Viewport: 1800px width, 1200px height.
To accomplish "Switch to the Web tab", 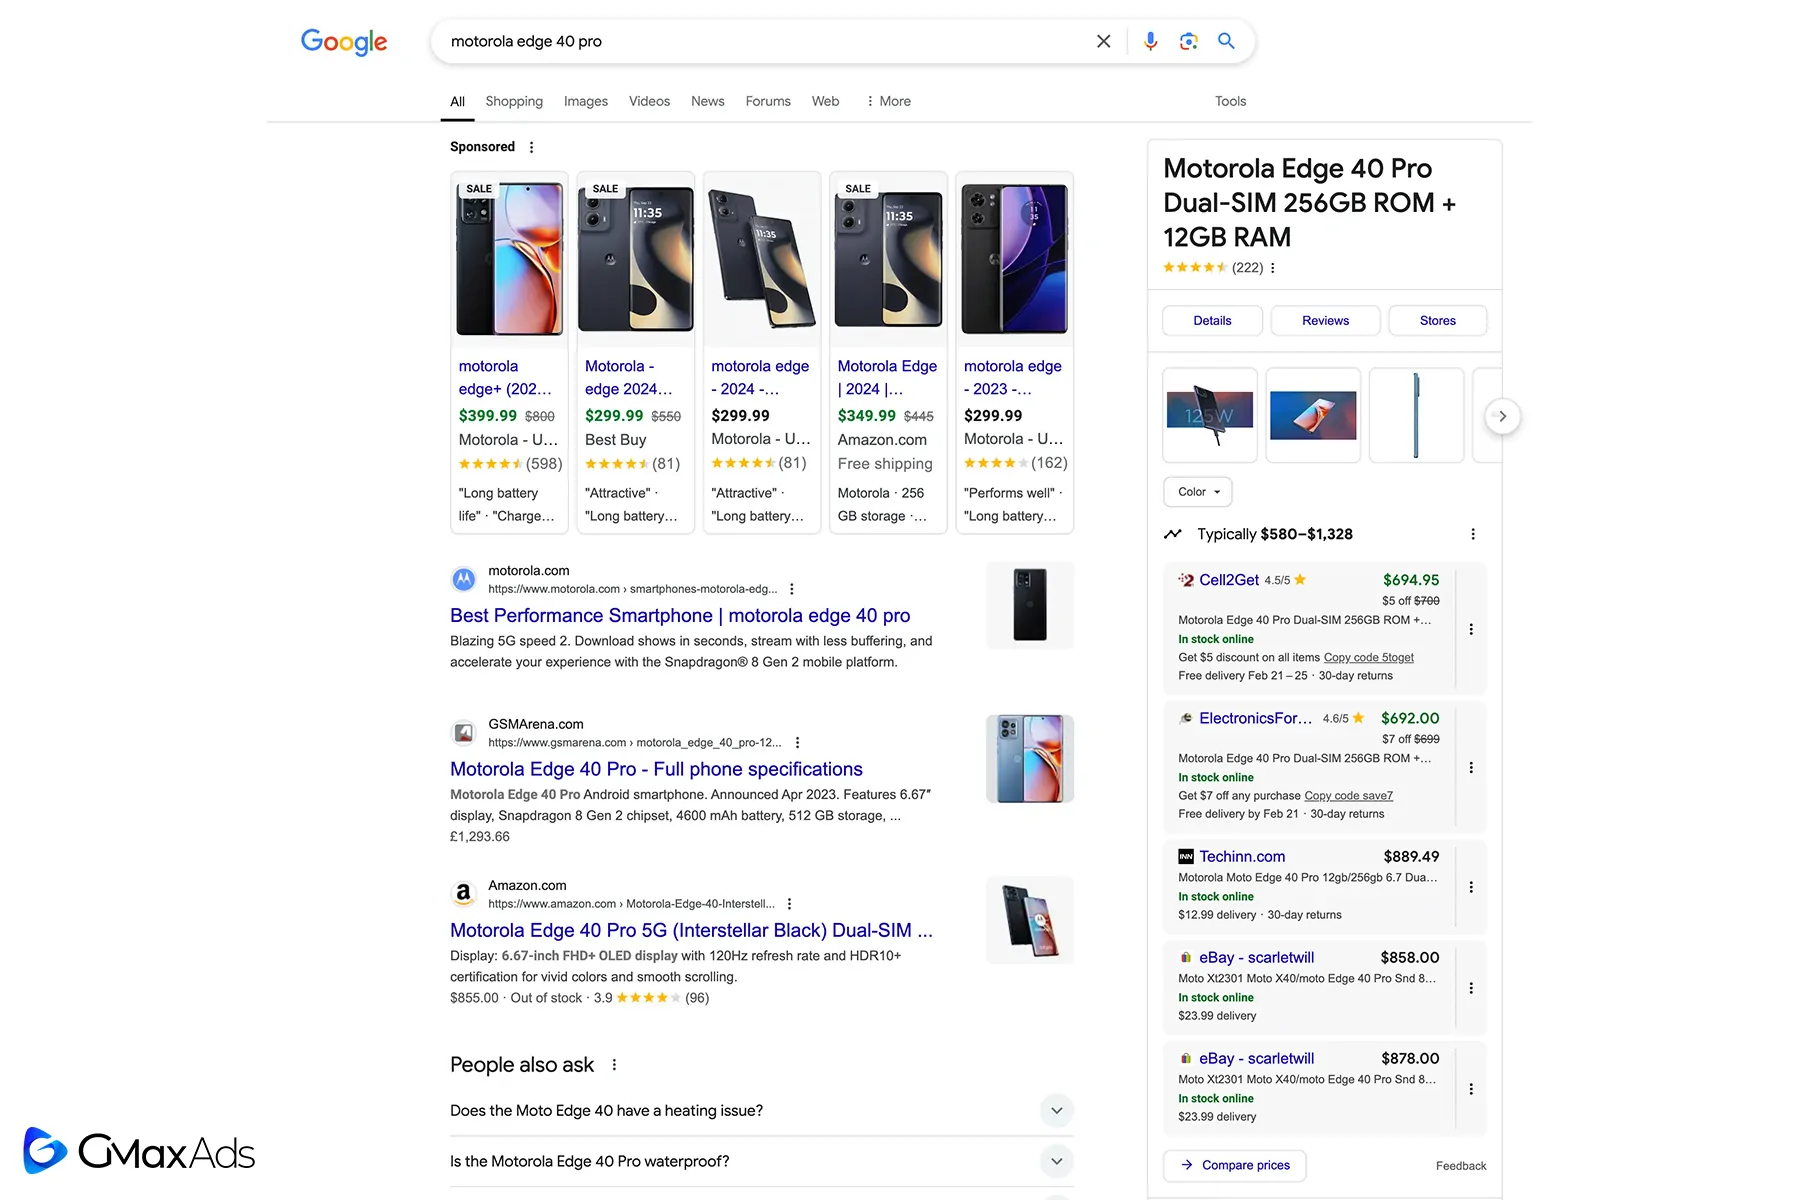I will tap(825, 101).
